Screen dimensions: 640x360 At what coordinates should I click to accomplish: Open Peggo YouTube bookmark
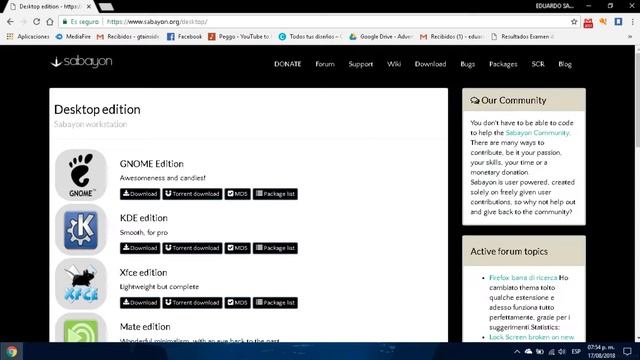coord(239,36)
